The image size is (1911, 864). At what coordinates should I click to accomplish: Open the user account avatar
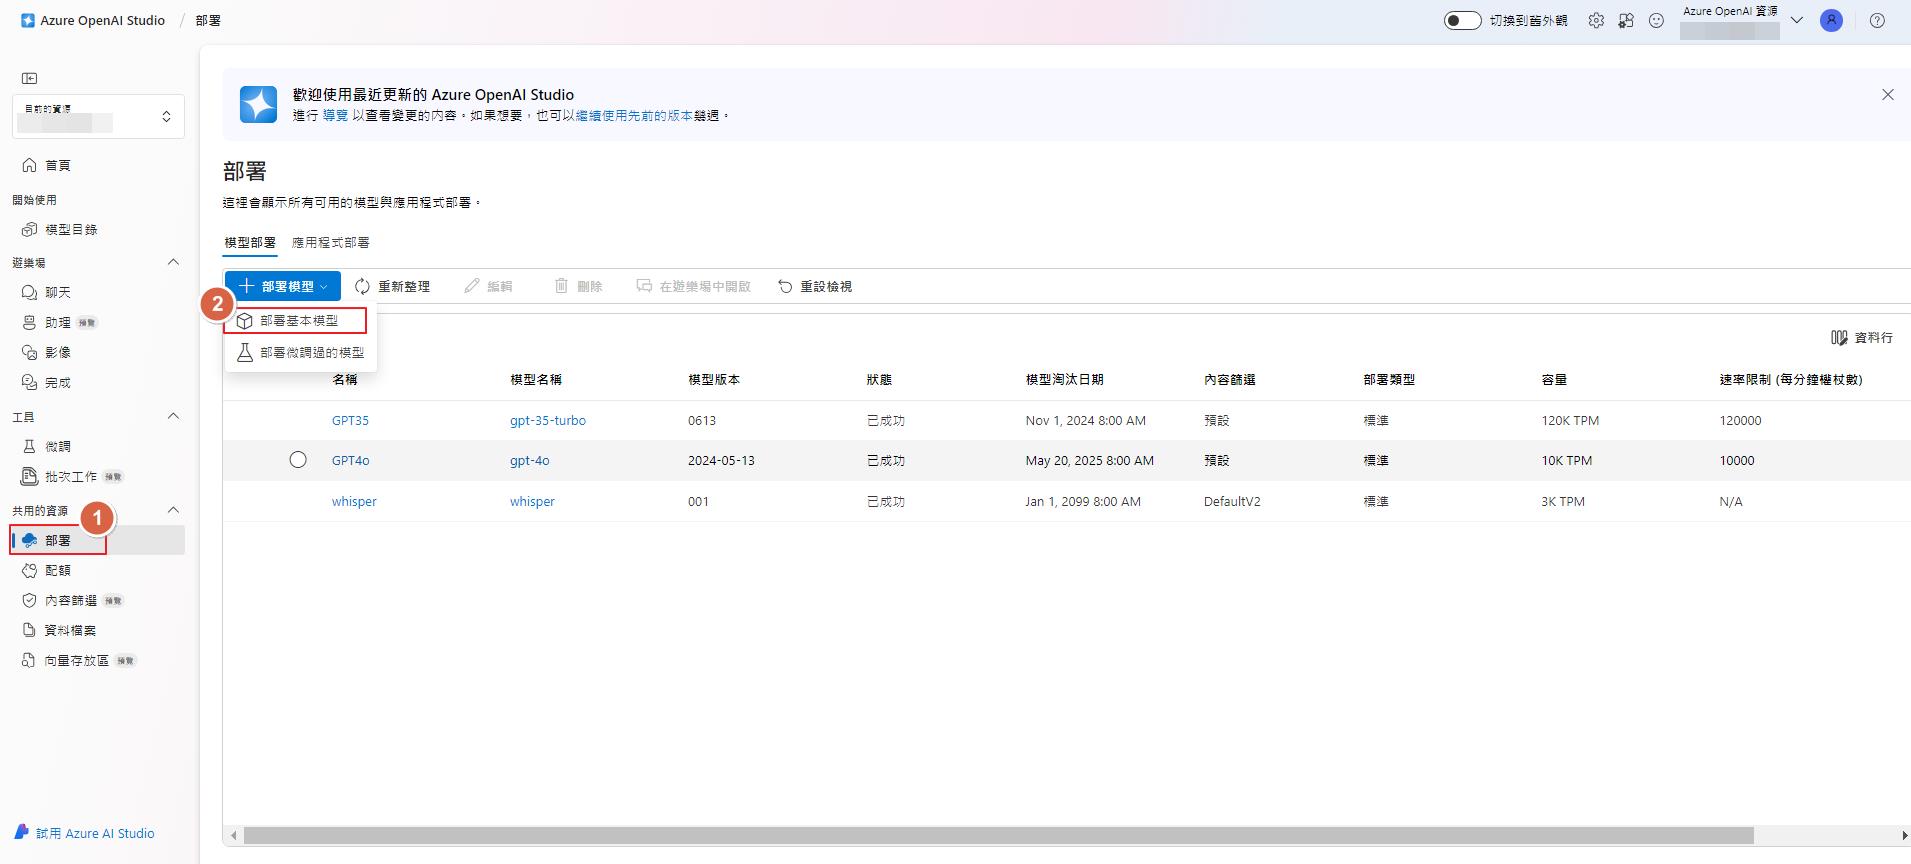coord(1831,20)
